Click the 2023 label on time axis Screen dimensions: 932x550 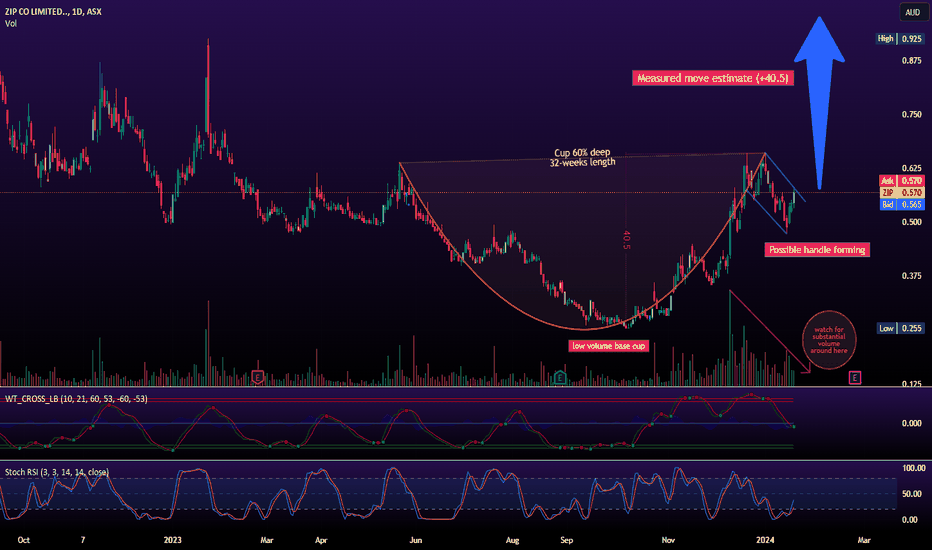[x=172, y=540]
